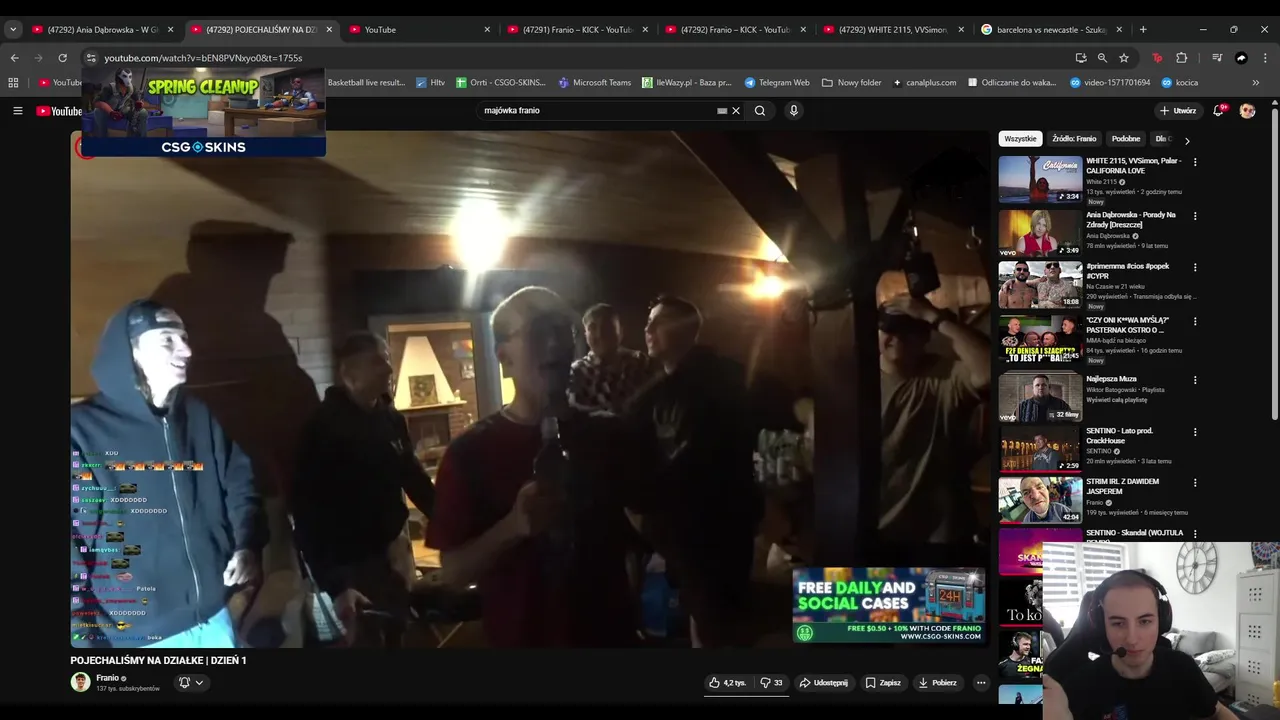Open Chrome zoom magnifier in address bar
The height and width of the screenshot is (720, 1280).
[1102, 58]
